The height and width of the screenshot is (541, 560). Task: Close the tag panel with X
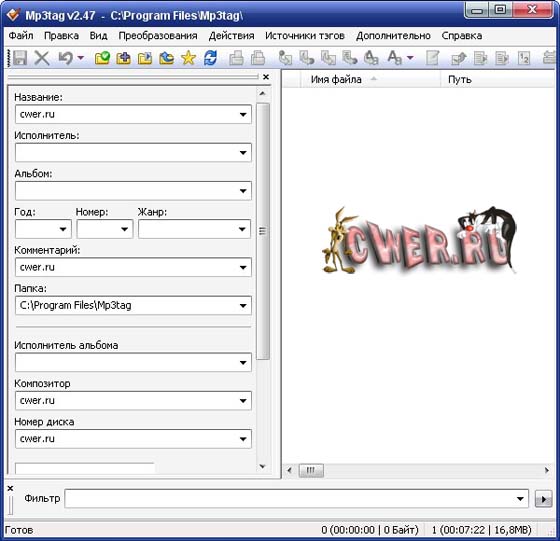click(x=266, y=77)
